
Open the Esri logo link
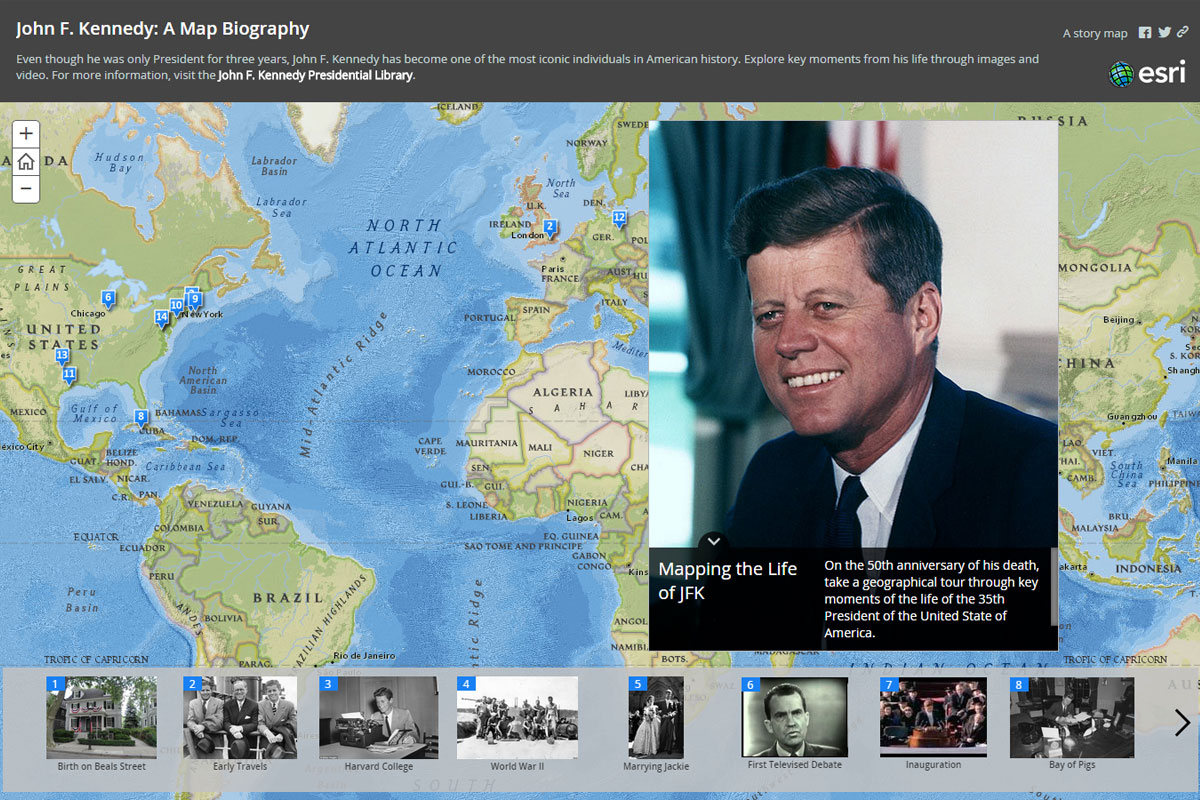point(1147,73)
